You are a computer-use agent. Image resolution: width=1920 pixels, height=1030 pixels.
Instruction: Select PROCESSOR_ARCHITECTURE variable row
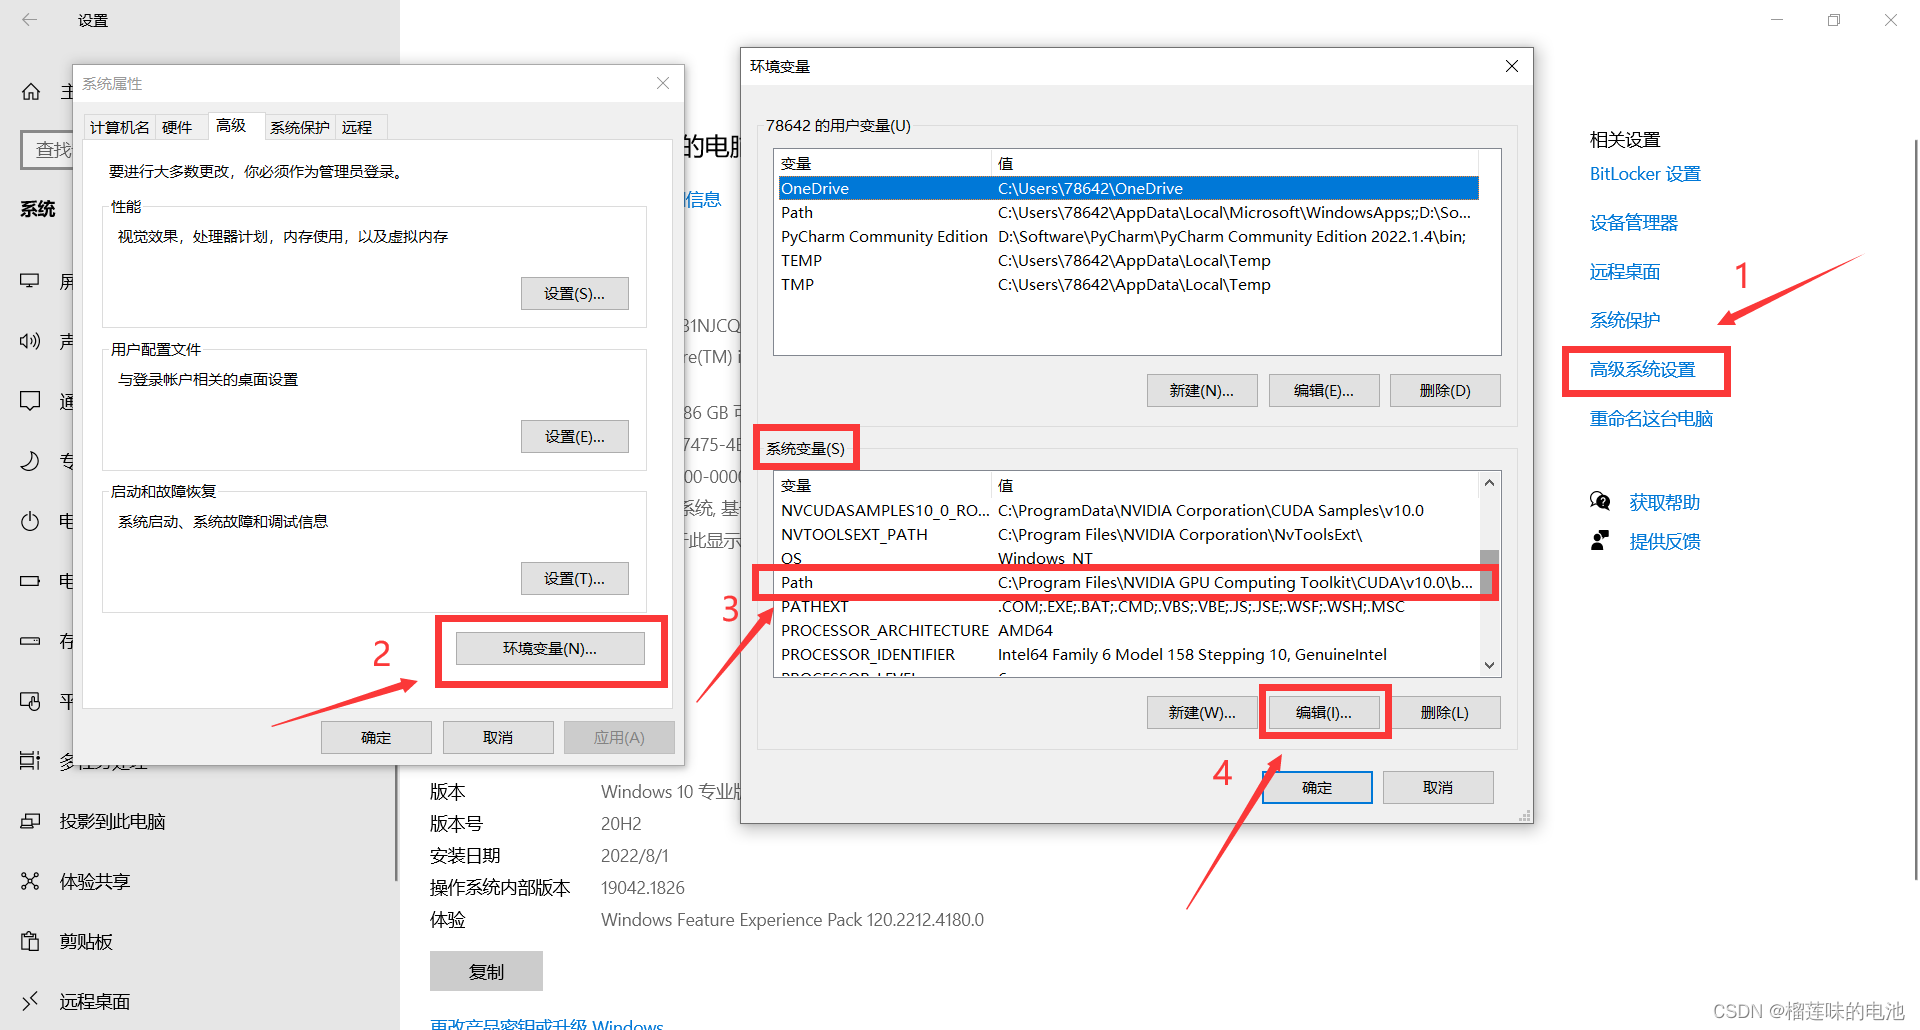pos(1128,630)
